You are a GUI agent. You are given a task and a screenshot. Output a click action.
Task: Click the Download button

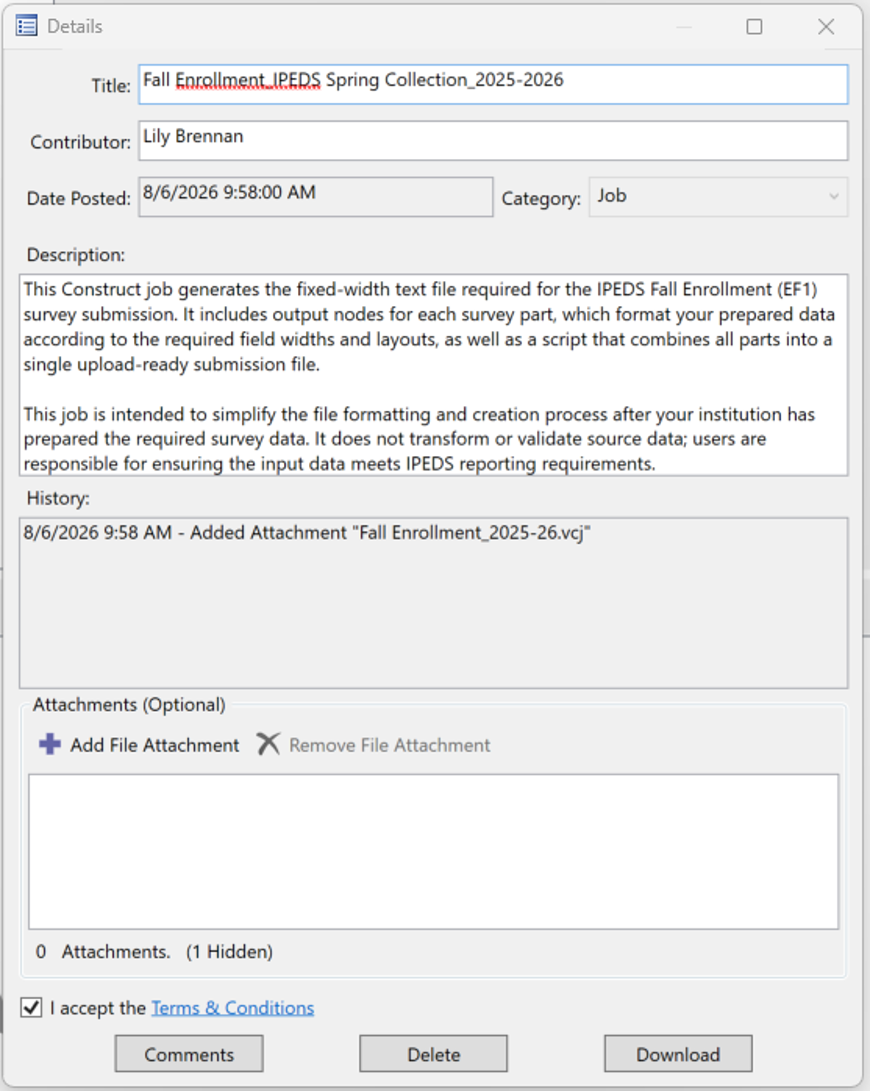tap(678, 1054)
